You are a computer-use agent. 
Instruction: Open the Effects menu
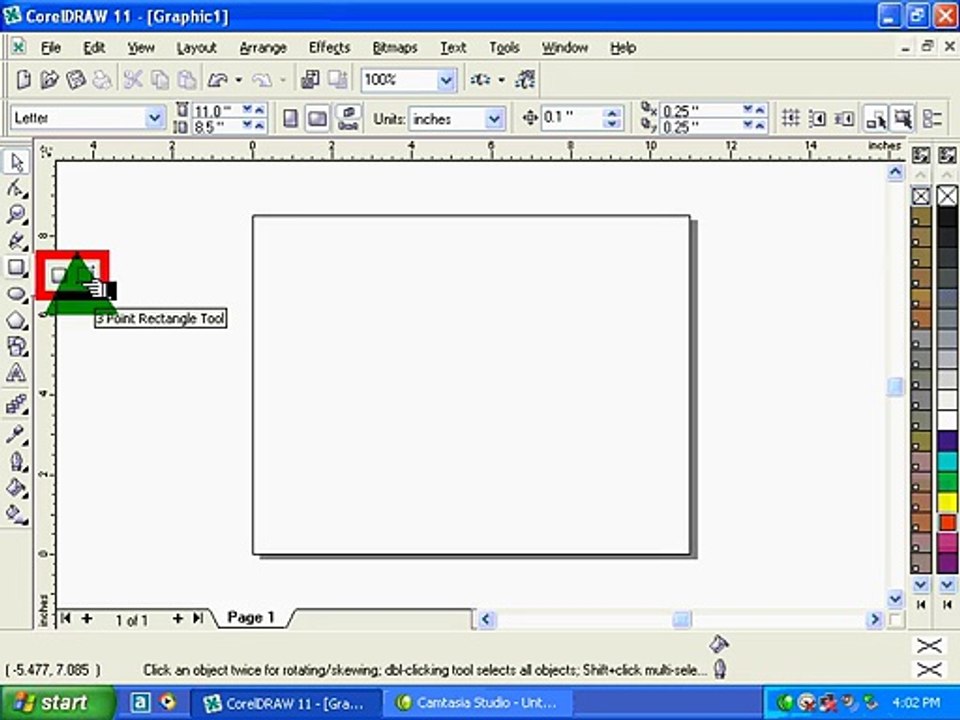pyautogui.click(x=329, y=47)
